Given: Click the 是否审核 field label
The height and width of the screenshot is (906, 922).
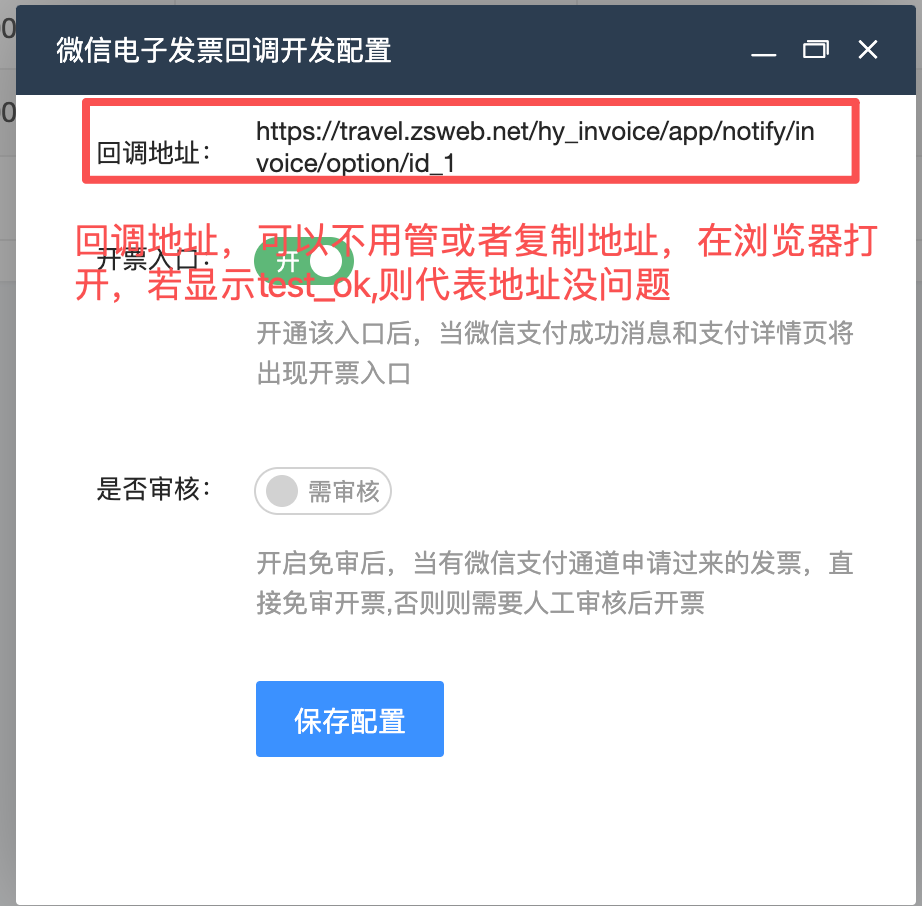Looking at the screenshot, I should click(153, 489).
